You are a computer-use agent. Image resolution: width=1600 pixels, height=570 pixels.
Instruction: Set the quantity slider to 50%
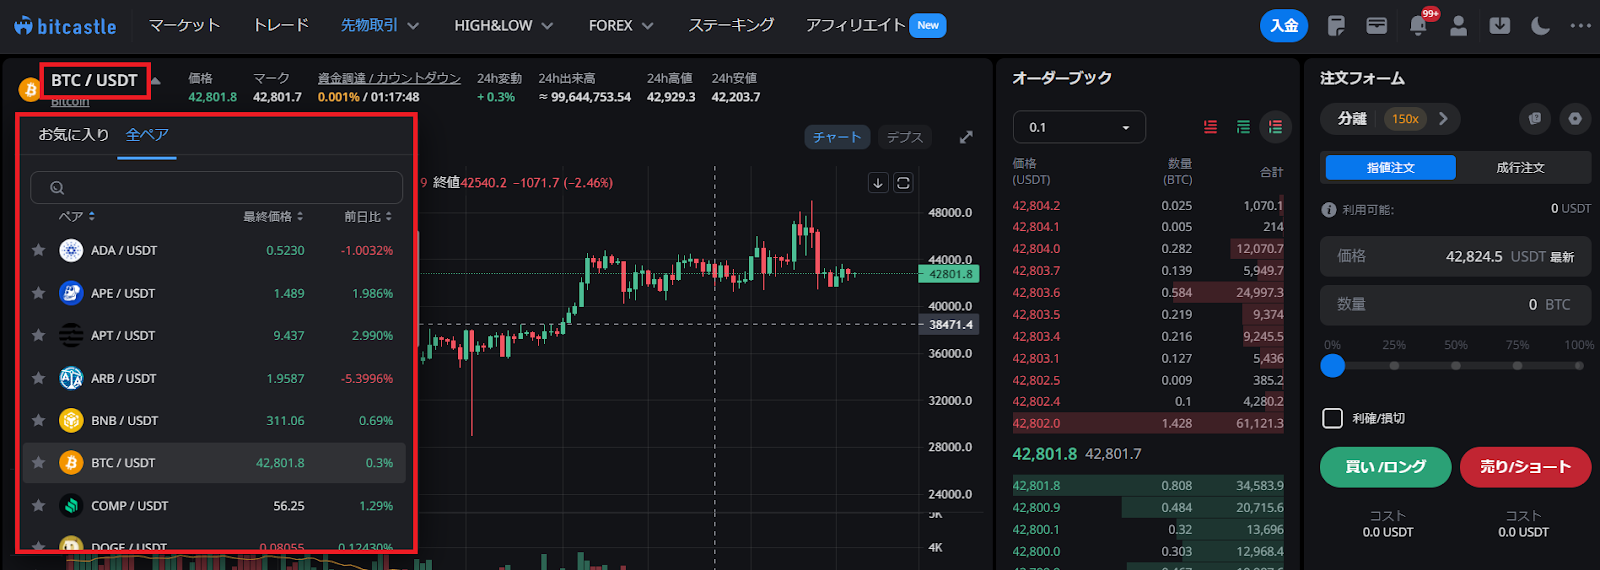click(1456, 366)
